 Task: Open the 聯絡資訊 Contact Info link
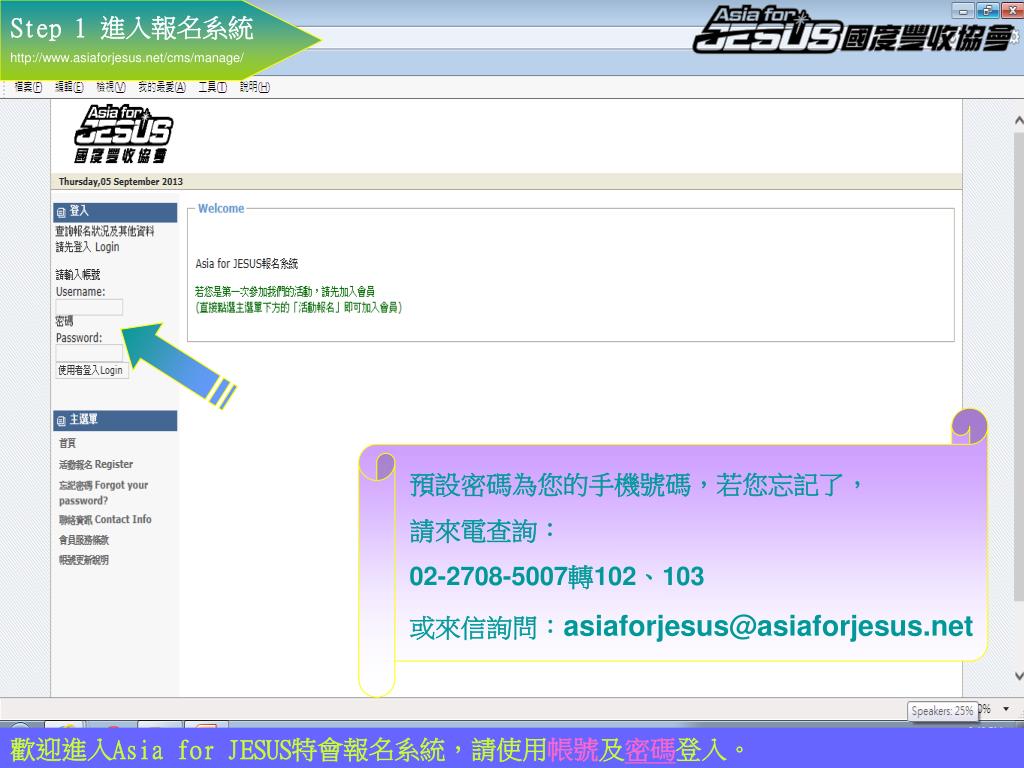pyautogui.click(x=105, y=519)
